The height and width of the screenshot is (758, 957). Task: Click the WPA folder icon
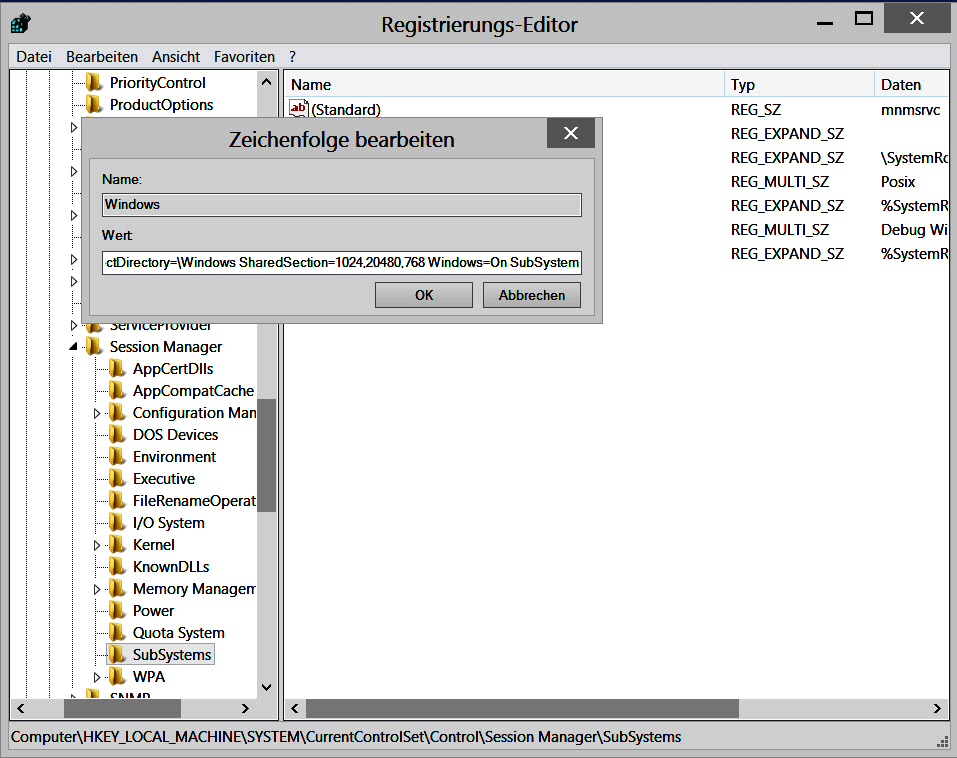click(117, 676)
